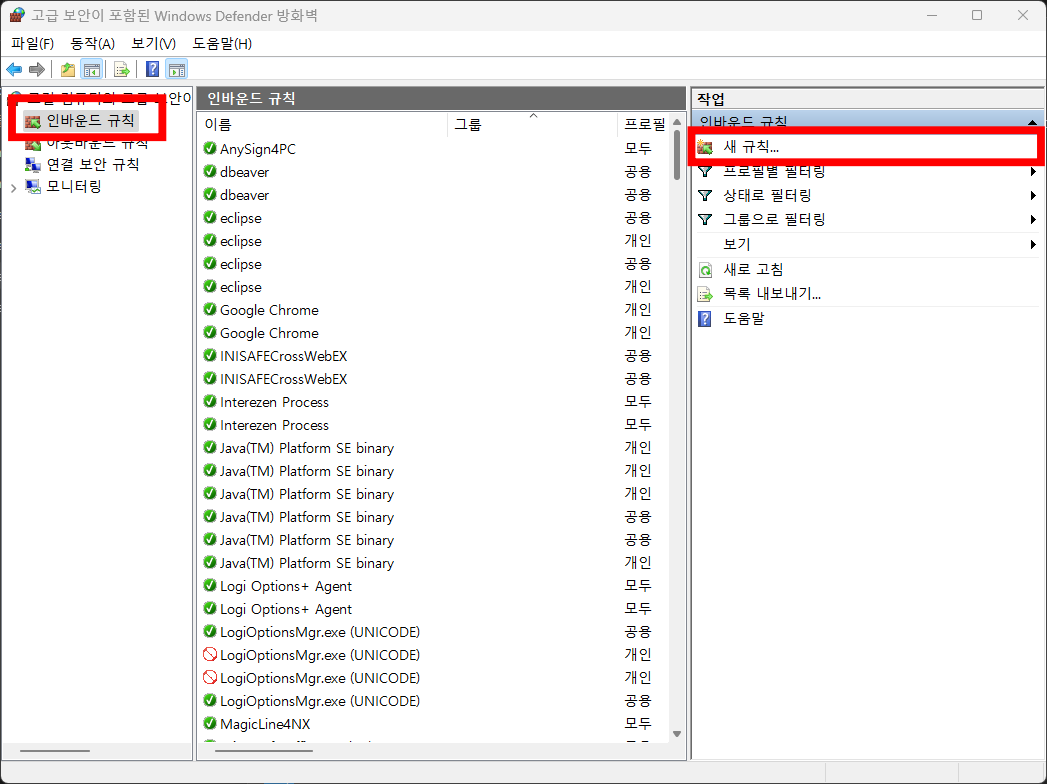This screenshot has width=1047, height=784.
Task: Expand the 모니터링 tree node
Action: [x=13, y=188]
